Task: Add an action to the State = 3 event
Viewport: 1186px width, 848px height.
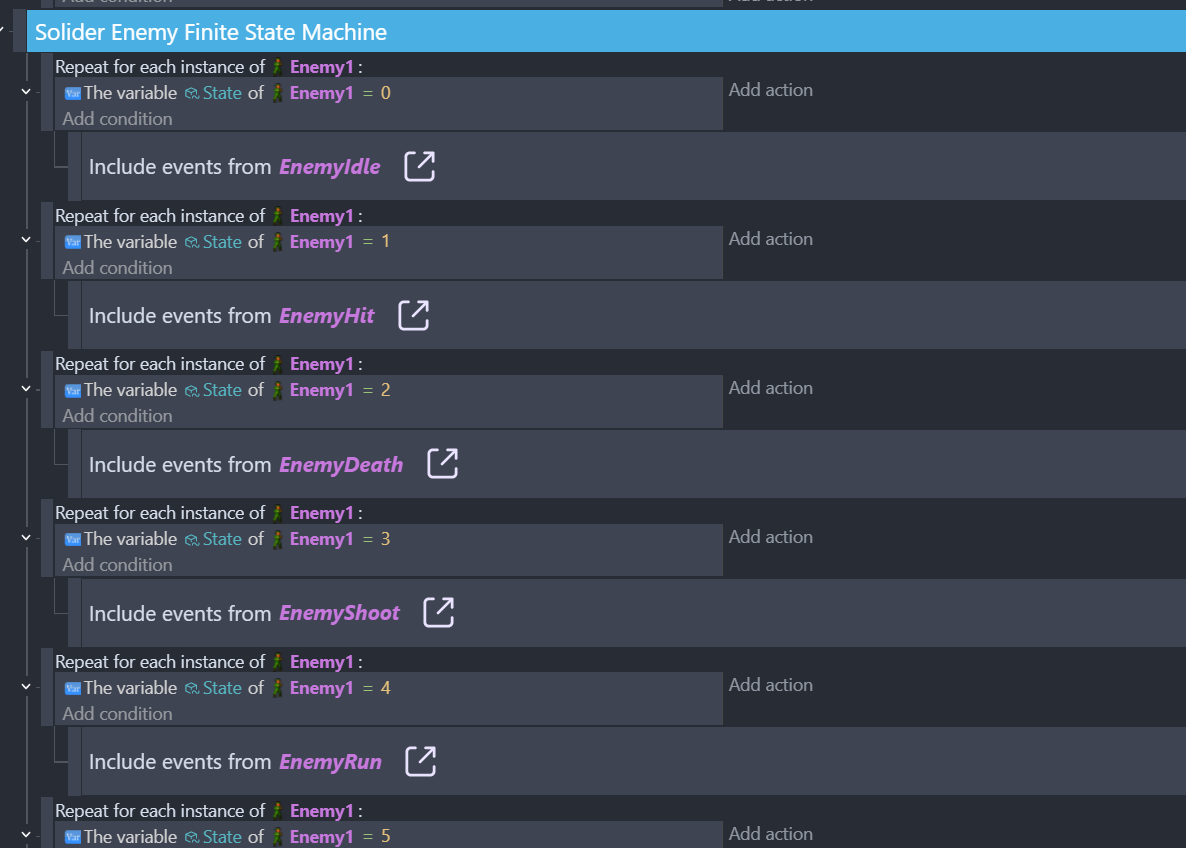Action: pyautogui.click(x=770, y=537)
